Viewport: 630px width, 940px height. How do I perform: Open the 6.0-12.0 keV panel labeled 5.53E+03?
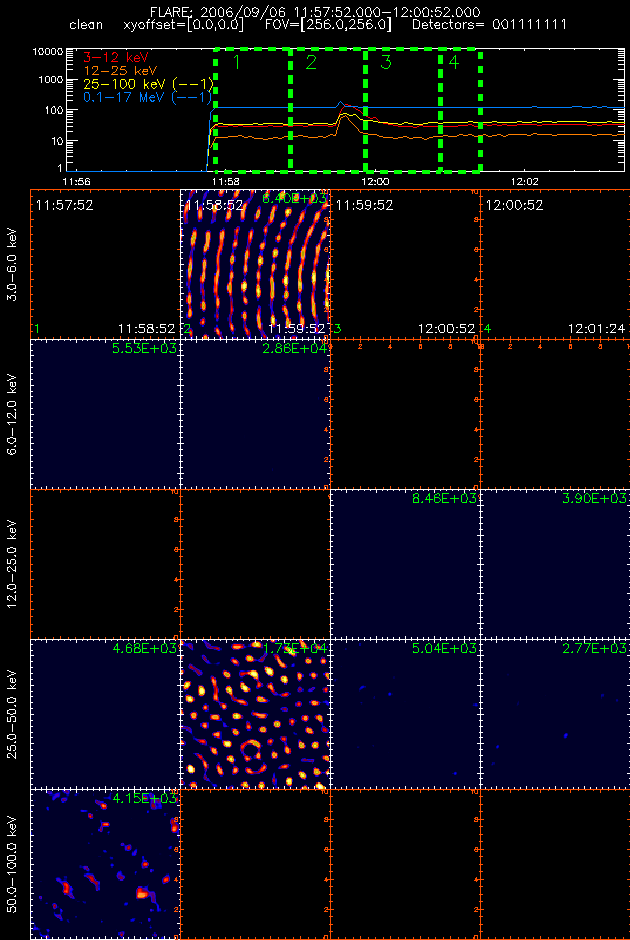click(105, 414)
